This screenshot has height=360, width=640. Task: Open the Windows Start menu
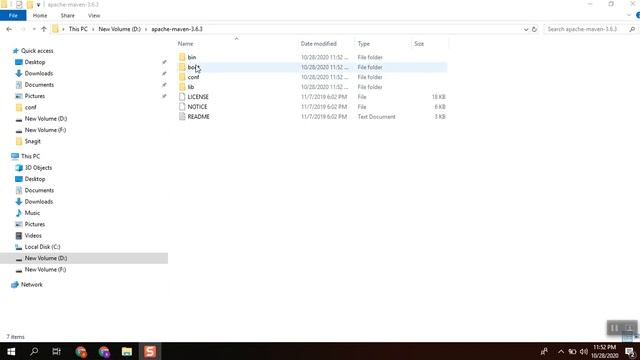click(11, 351)
